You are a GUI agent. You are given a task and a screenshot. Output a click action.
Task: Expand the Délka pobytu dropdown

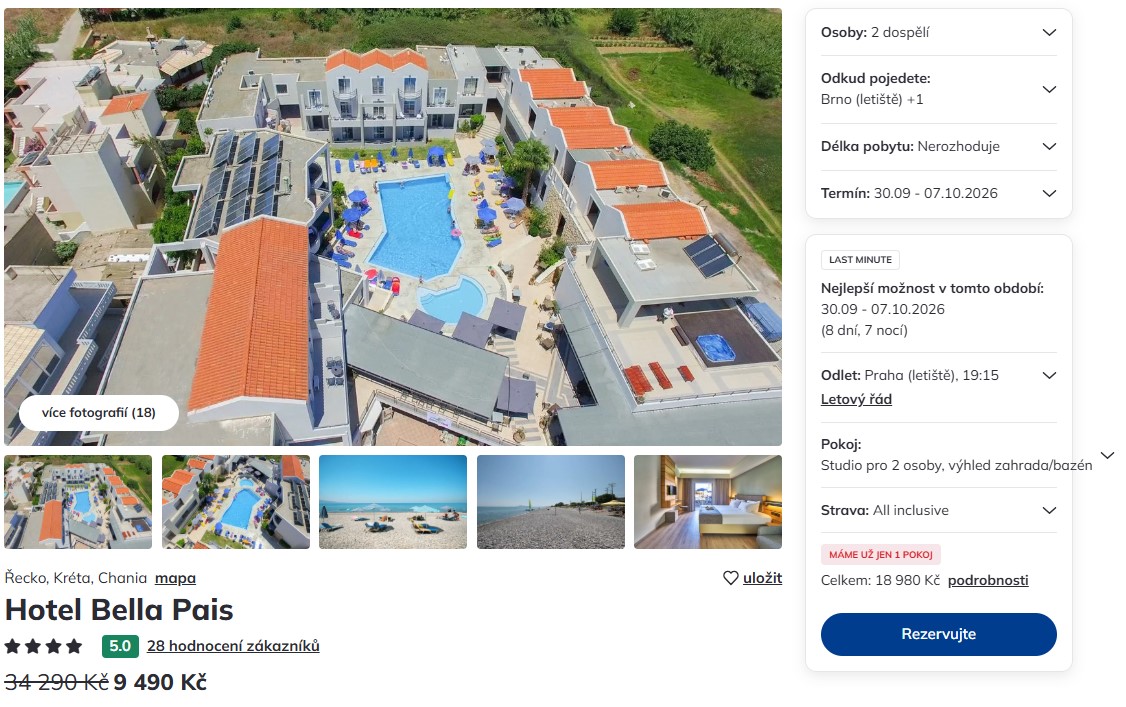point(939,146)
